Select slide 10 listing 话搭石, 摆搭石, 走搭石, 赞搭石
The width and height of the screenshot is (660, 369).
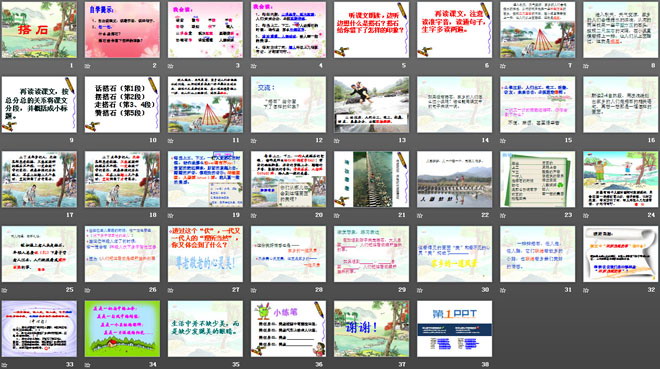[122, 105]
